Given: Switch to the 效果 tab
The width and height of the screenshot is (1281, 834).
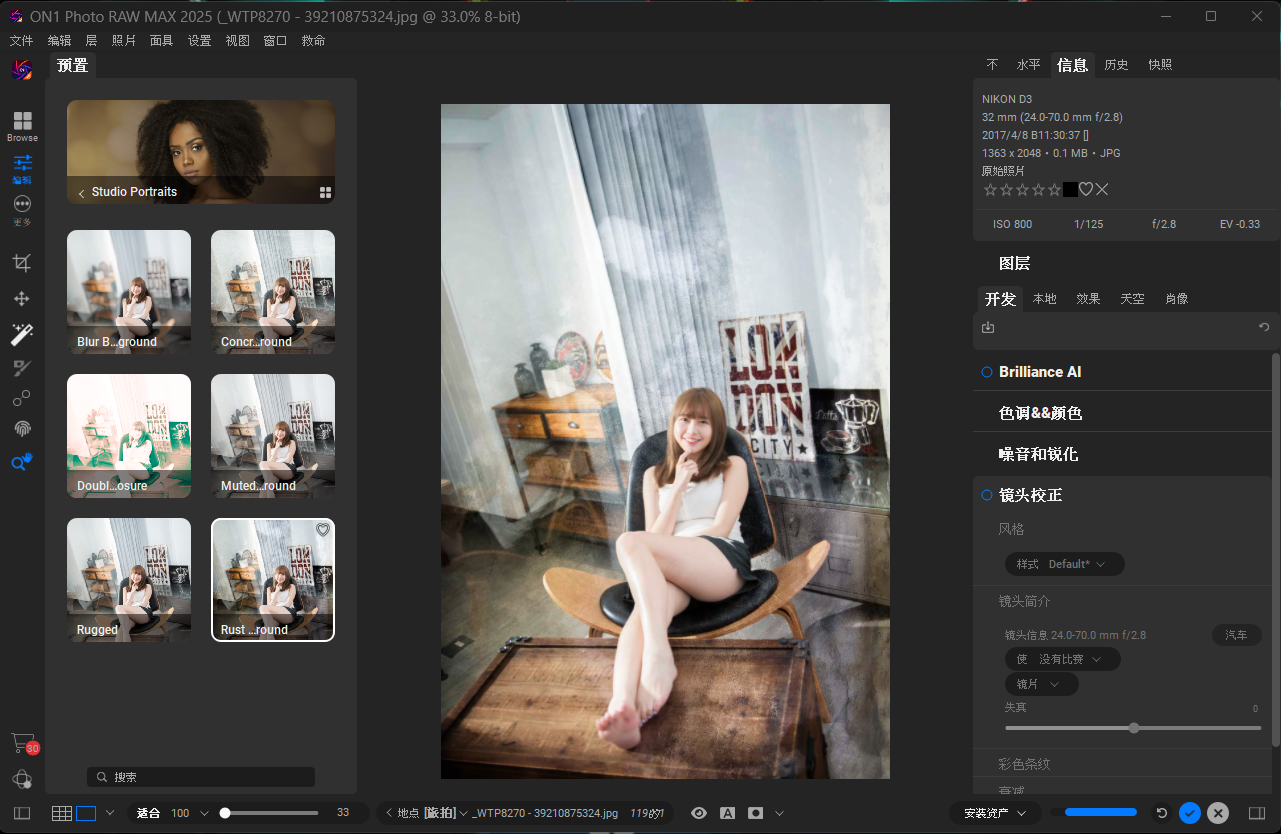Looking at the screenshot, I should [1088, 299].
